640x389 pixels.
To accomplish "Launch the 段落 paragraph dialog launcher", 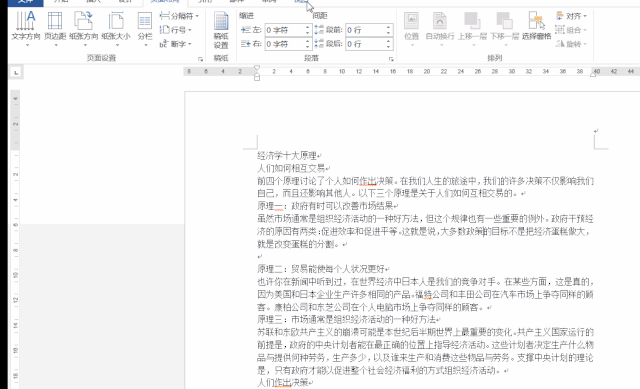I will tap(391, 59).
